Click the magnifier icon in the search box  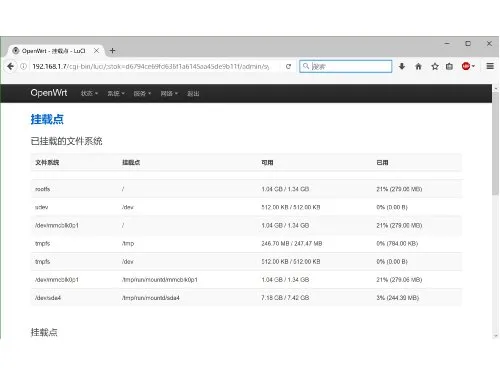coord(306,66)
